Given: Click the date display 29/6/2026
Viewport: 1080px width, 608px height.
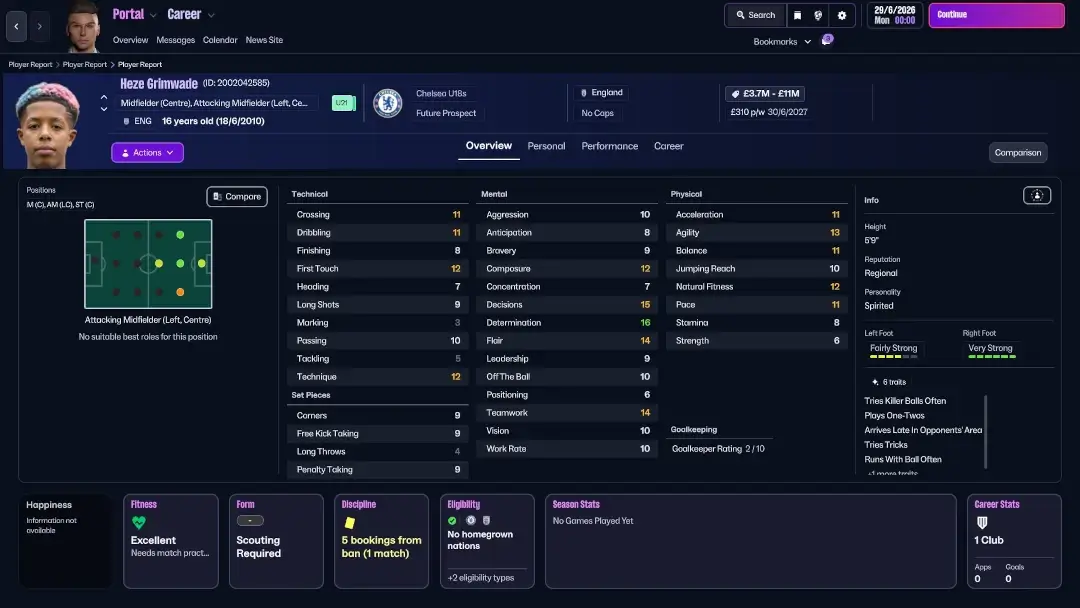Looking at the screenshot, I should (x=895, y=15).
